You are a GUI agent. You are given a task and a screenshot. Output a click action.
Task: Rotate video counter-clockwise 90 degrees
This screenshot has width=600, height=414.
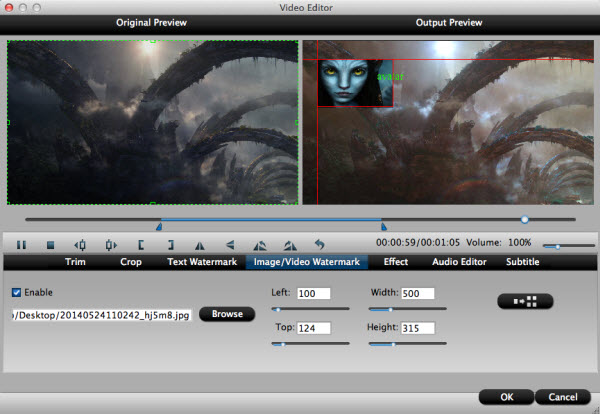260,245
